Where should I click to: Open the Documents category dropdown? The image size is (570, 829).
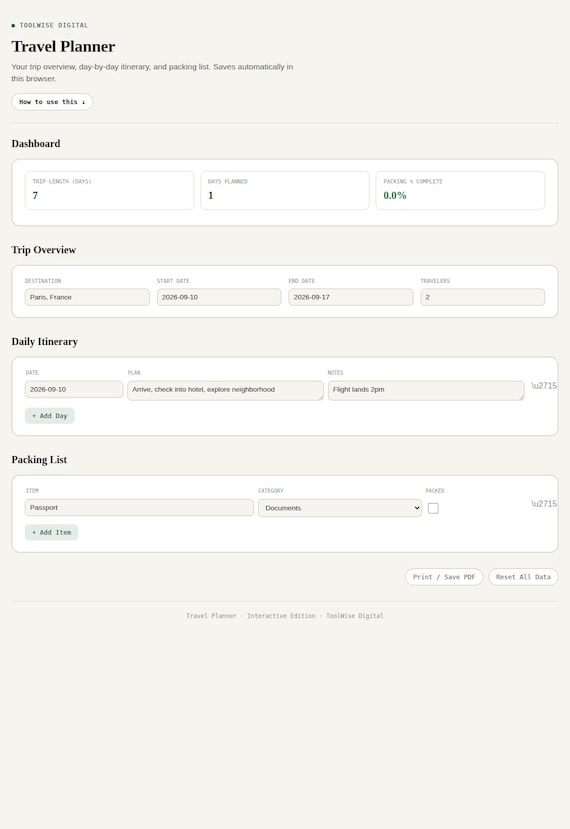(339, 508)
